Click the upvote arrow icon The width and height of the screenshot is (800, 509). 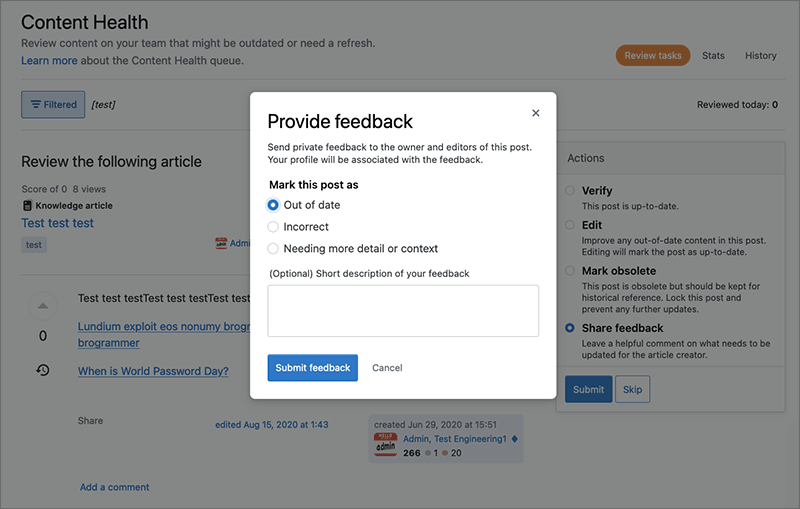click(x=43, y=305)
